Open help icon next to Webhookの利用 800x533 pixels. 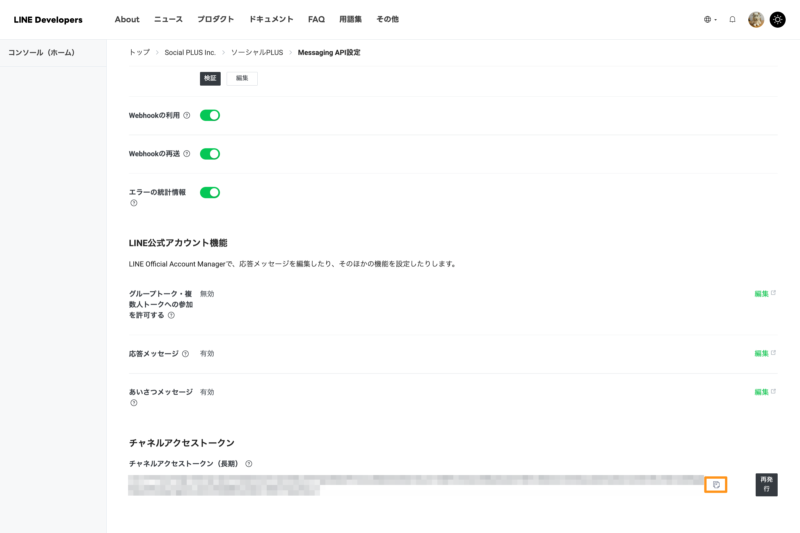187,115
